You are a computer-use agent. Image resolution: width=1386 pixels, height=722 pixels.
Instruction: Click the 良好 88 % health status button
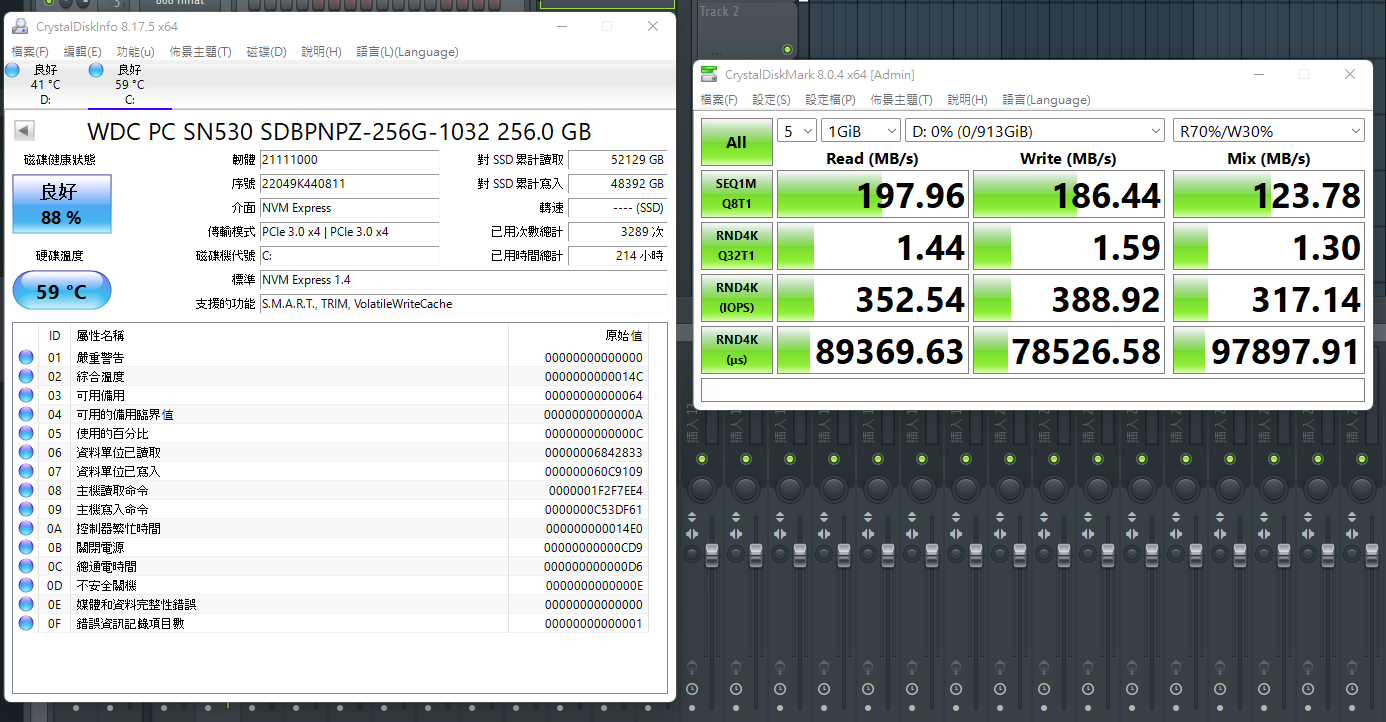(x=62, y=205)
